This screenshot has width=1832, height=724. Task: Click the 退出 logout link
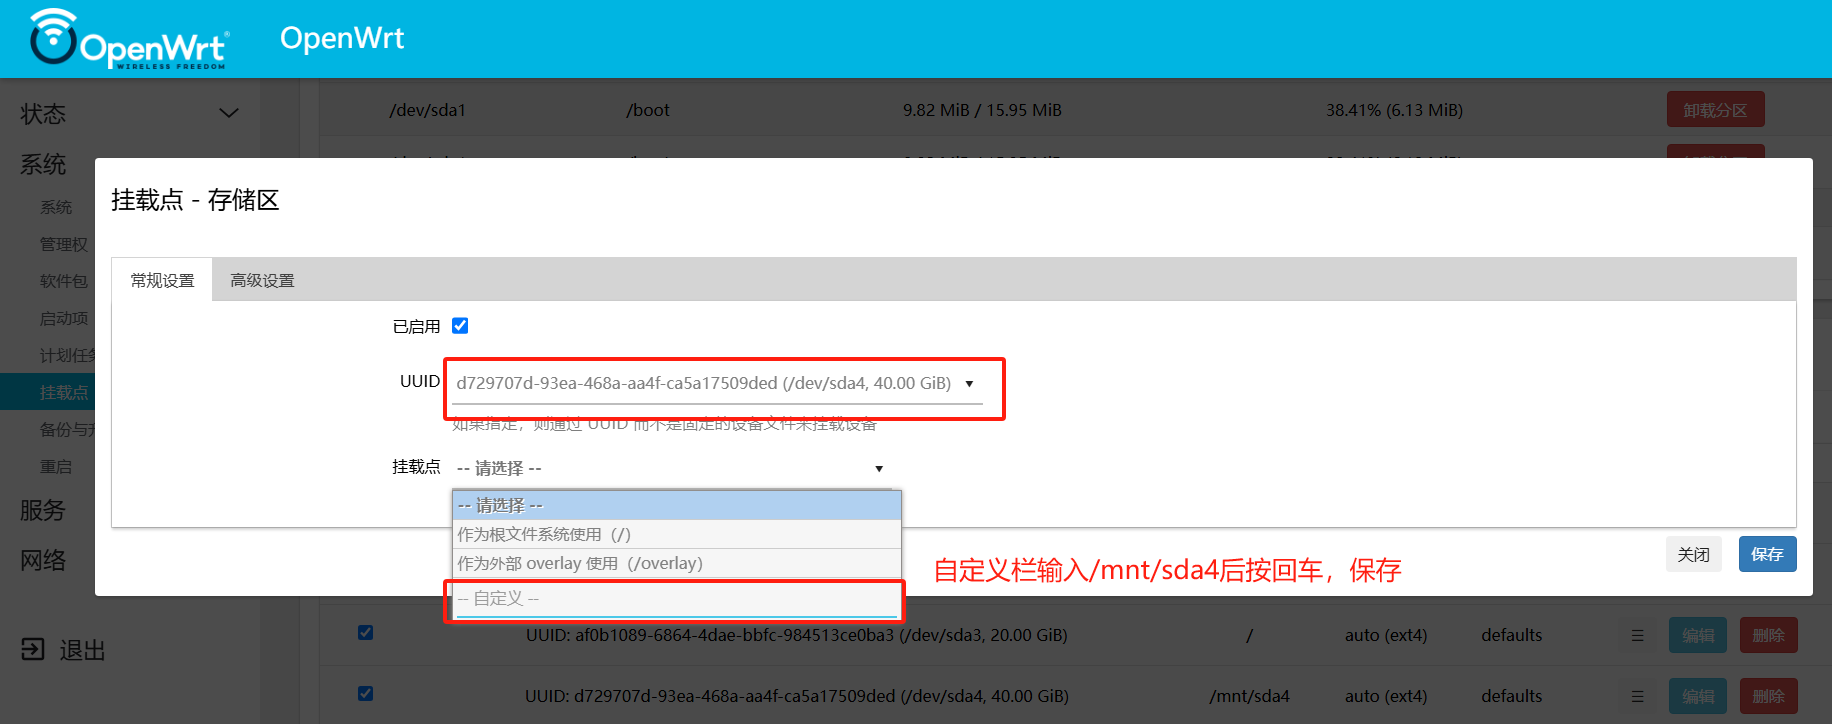click(x=82, y=650)
